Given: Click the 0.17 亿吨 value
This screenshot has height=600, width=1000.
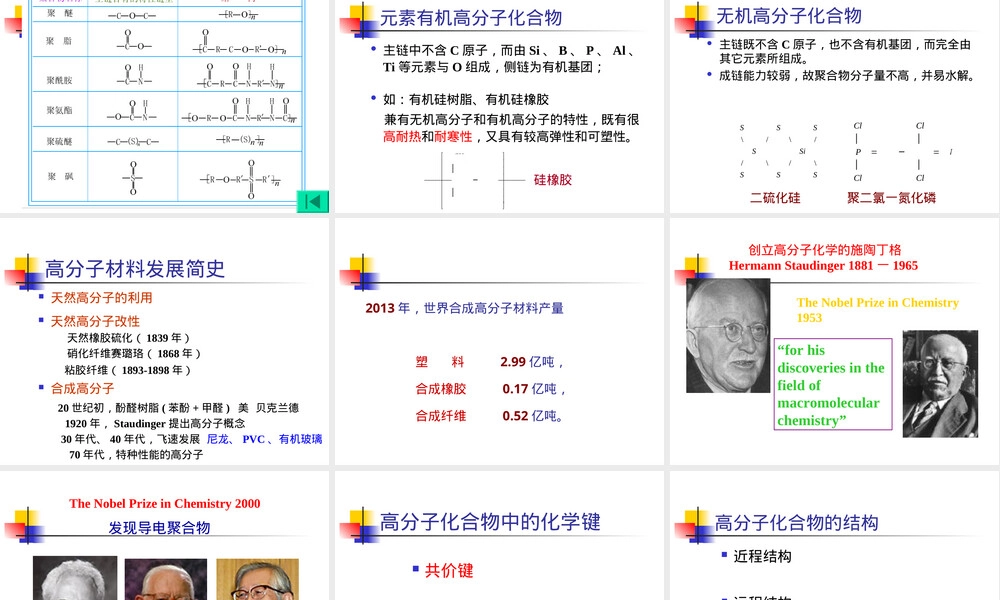Looking at the screenshot, I should tap(533, 389).
